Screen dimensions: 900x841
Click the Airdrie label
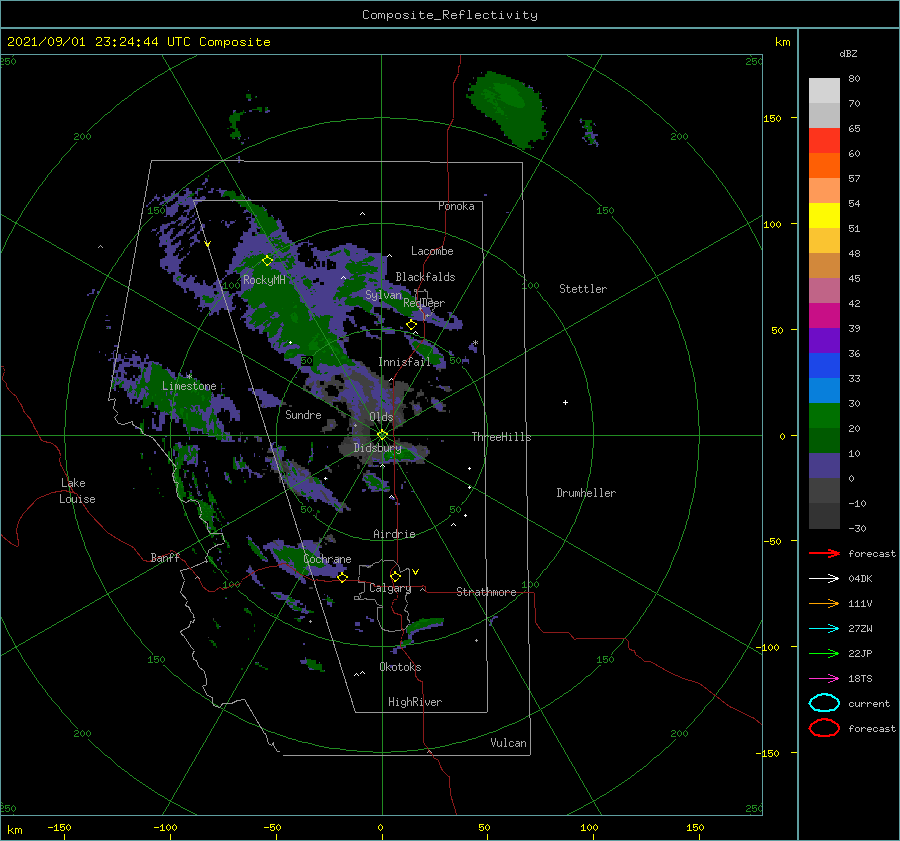pyautogui.click(x=394, y=534)
